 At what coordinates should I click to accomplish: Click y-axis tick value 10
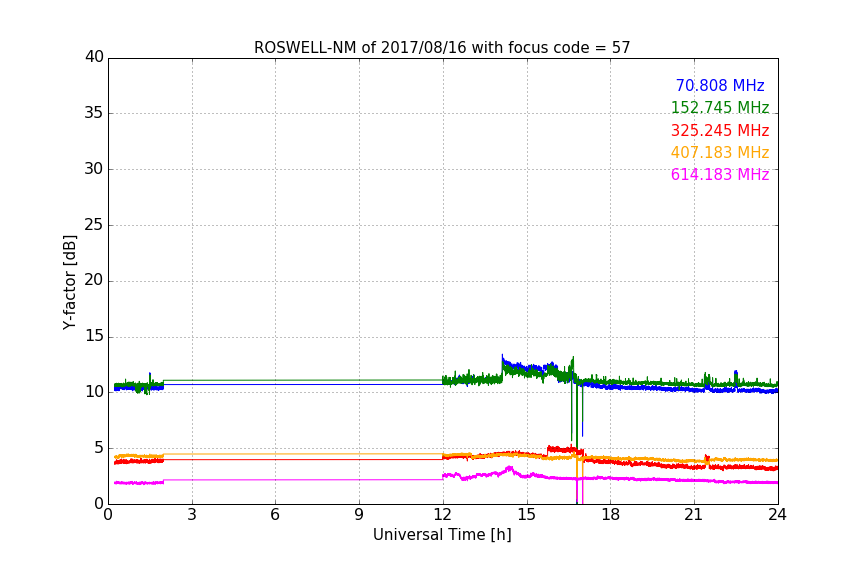(94, 392)
